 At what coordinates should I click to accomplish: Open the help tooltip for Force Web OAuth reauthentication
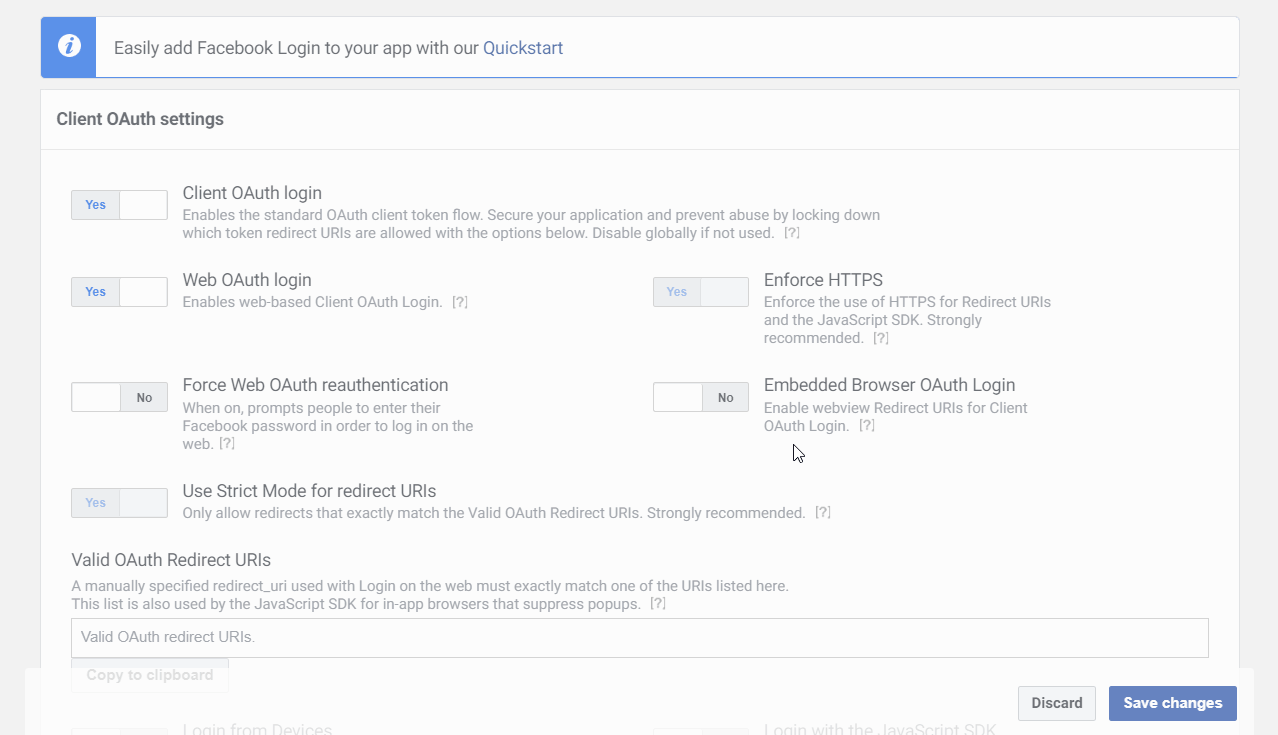[x=227, y=444]
